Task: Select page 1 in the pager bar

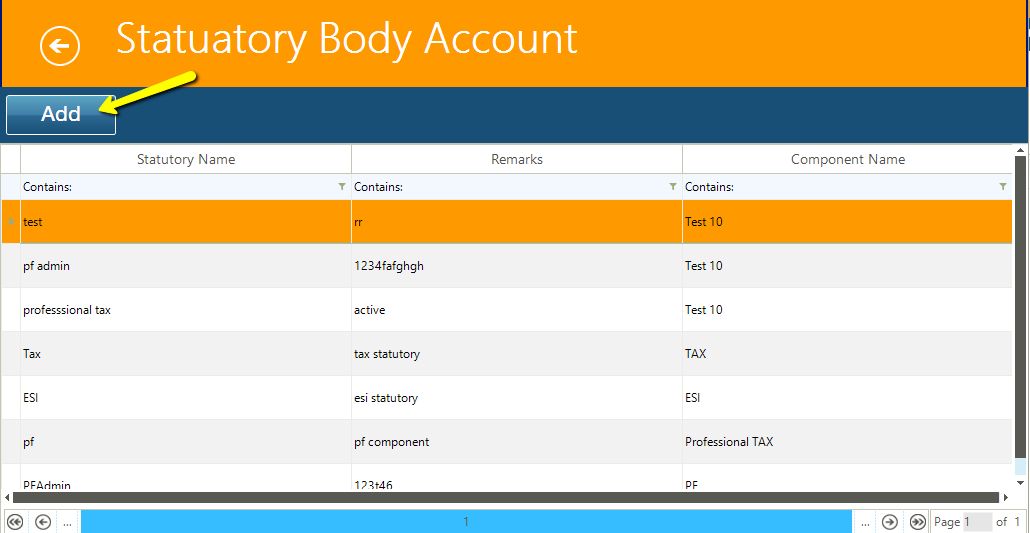Action: (x=466, y=522)
